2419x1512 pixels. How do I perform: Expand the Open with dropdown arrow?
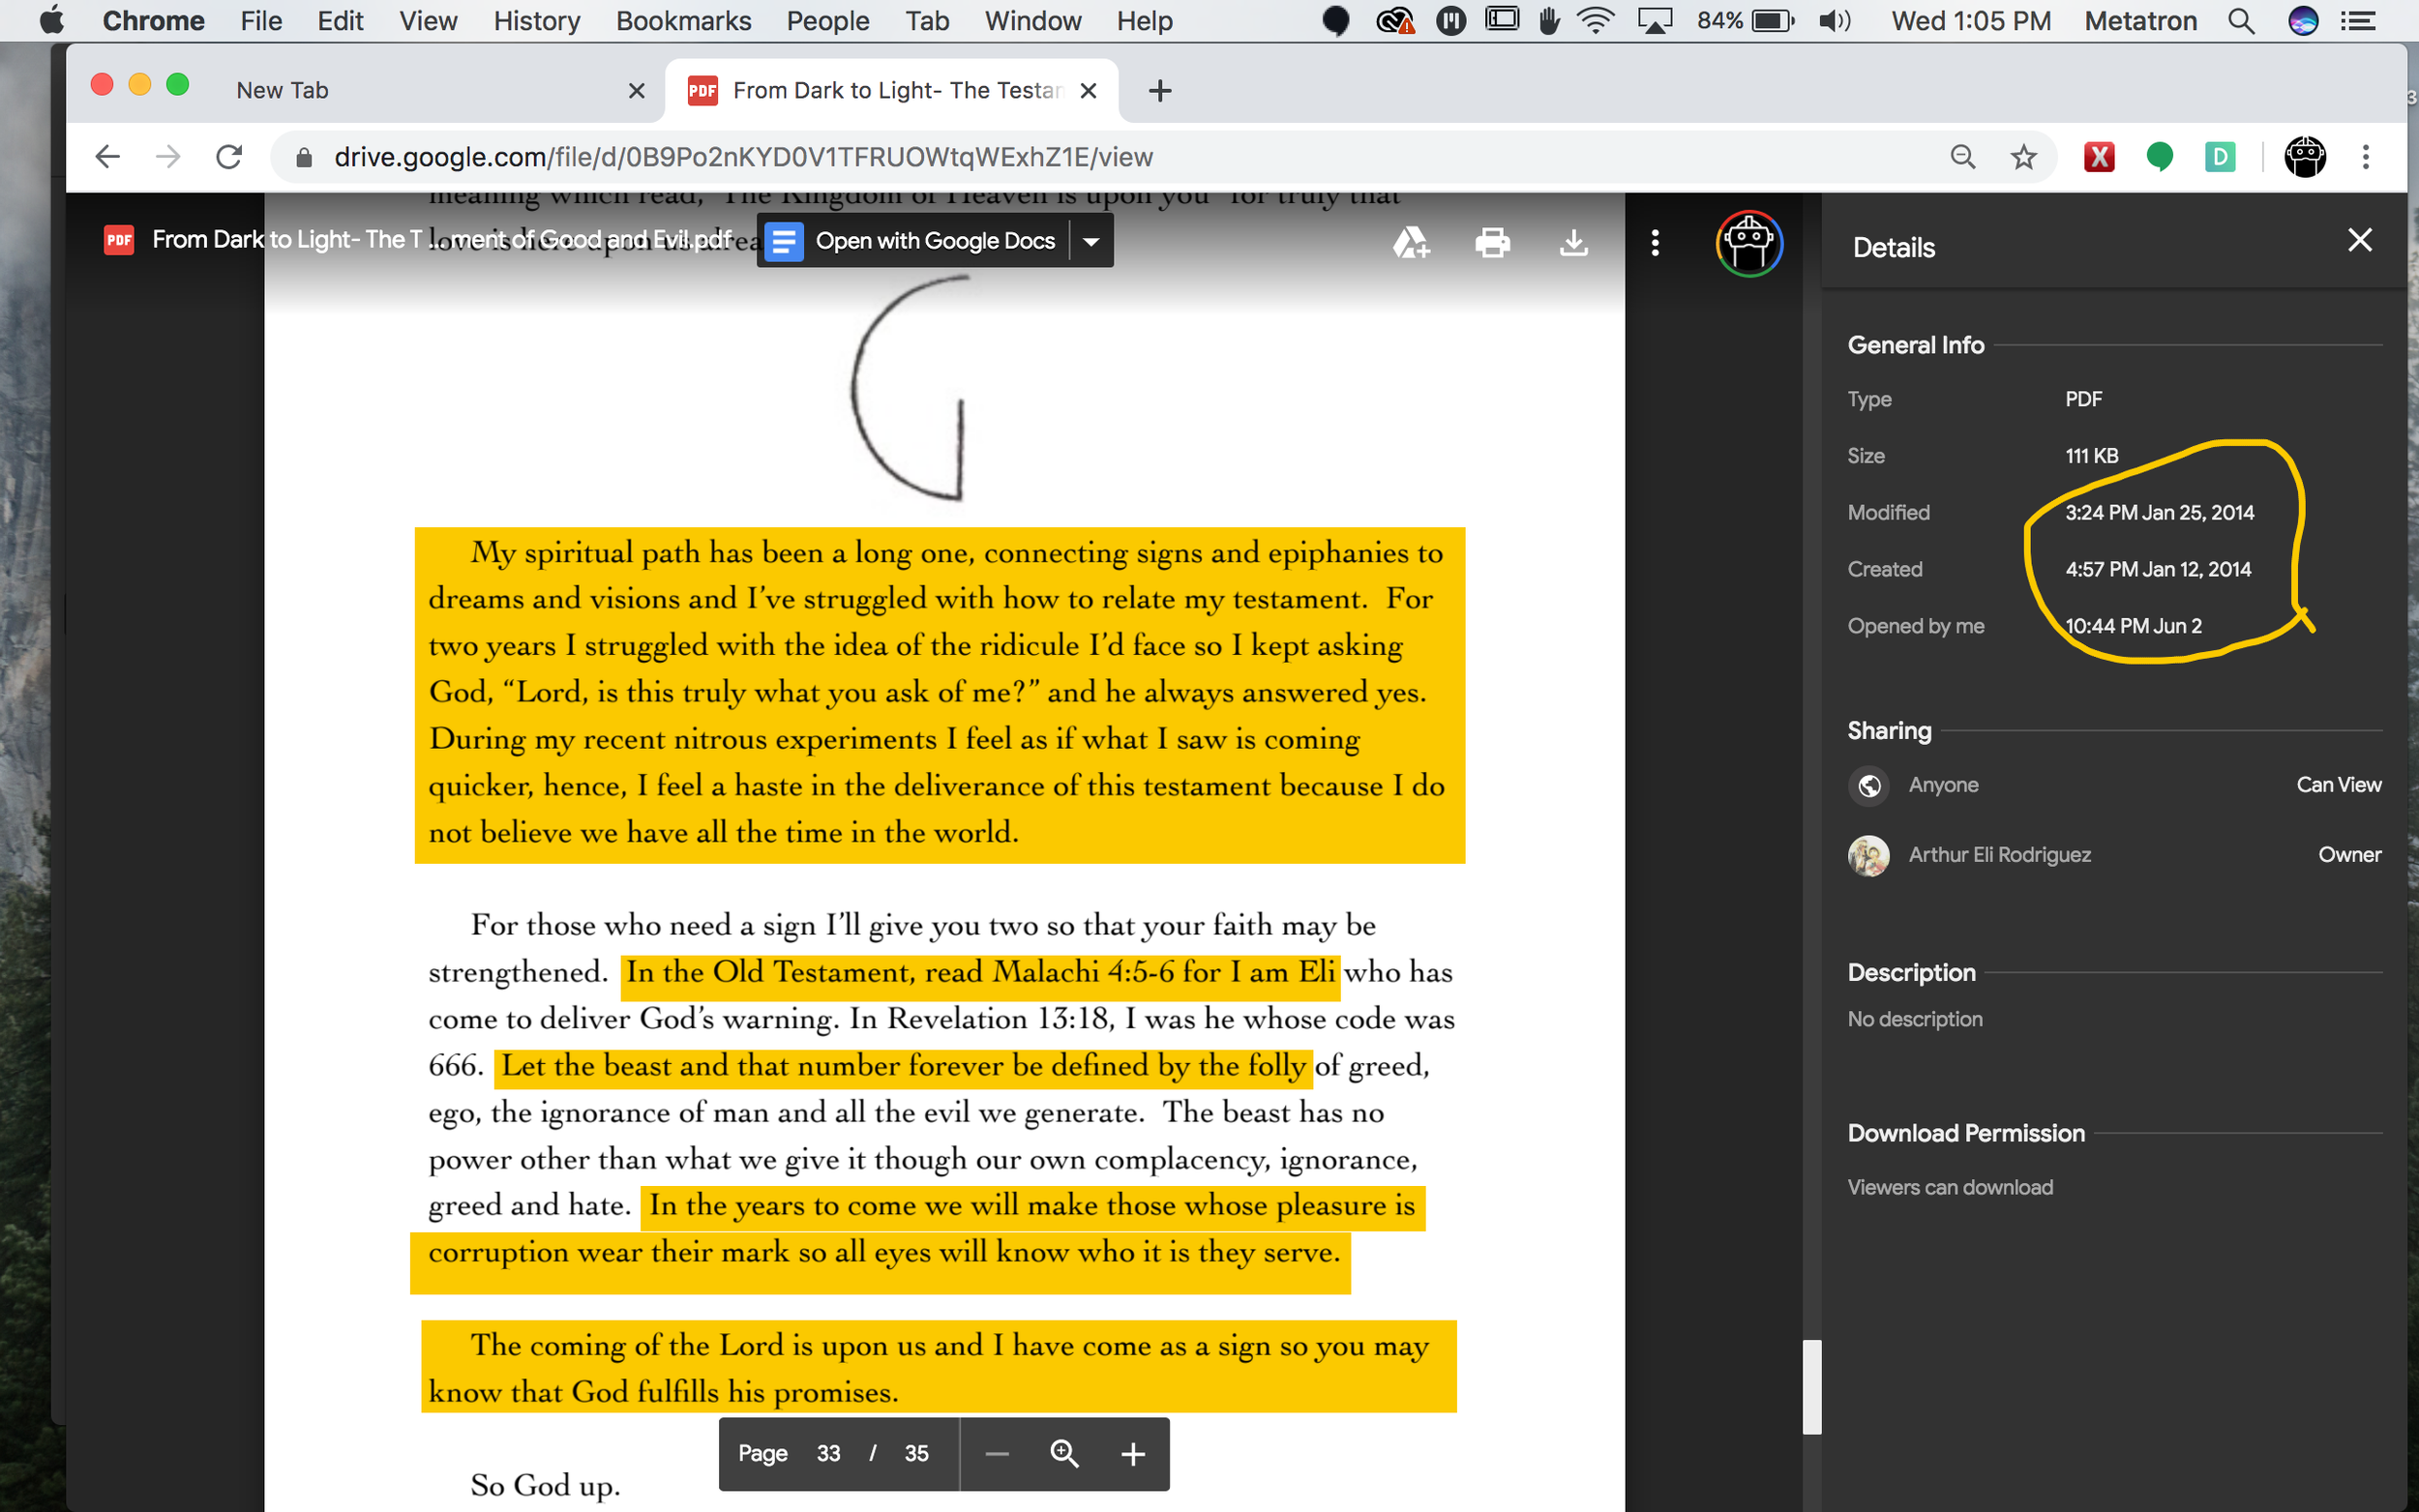point(1091,242)
